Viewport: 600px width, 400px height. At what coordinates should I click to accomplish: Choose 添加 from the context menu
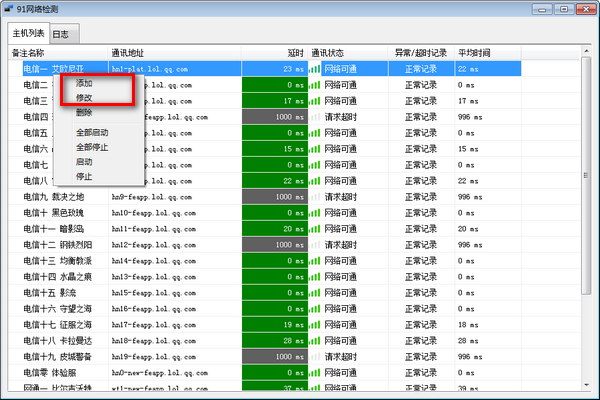coord(85,83)
